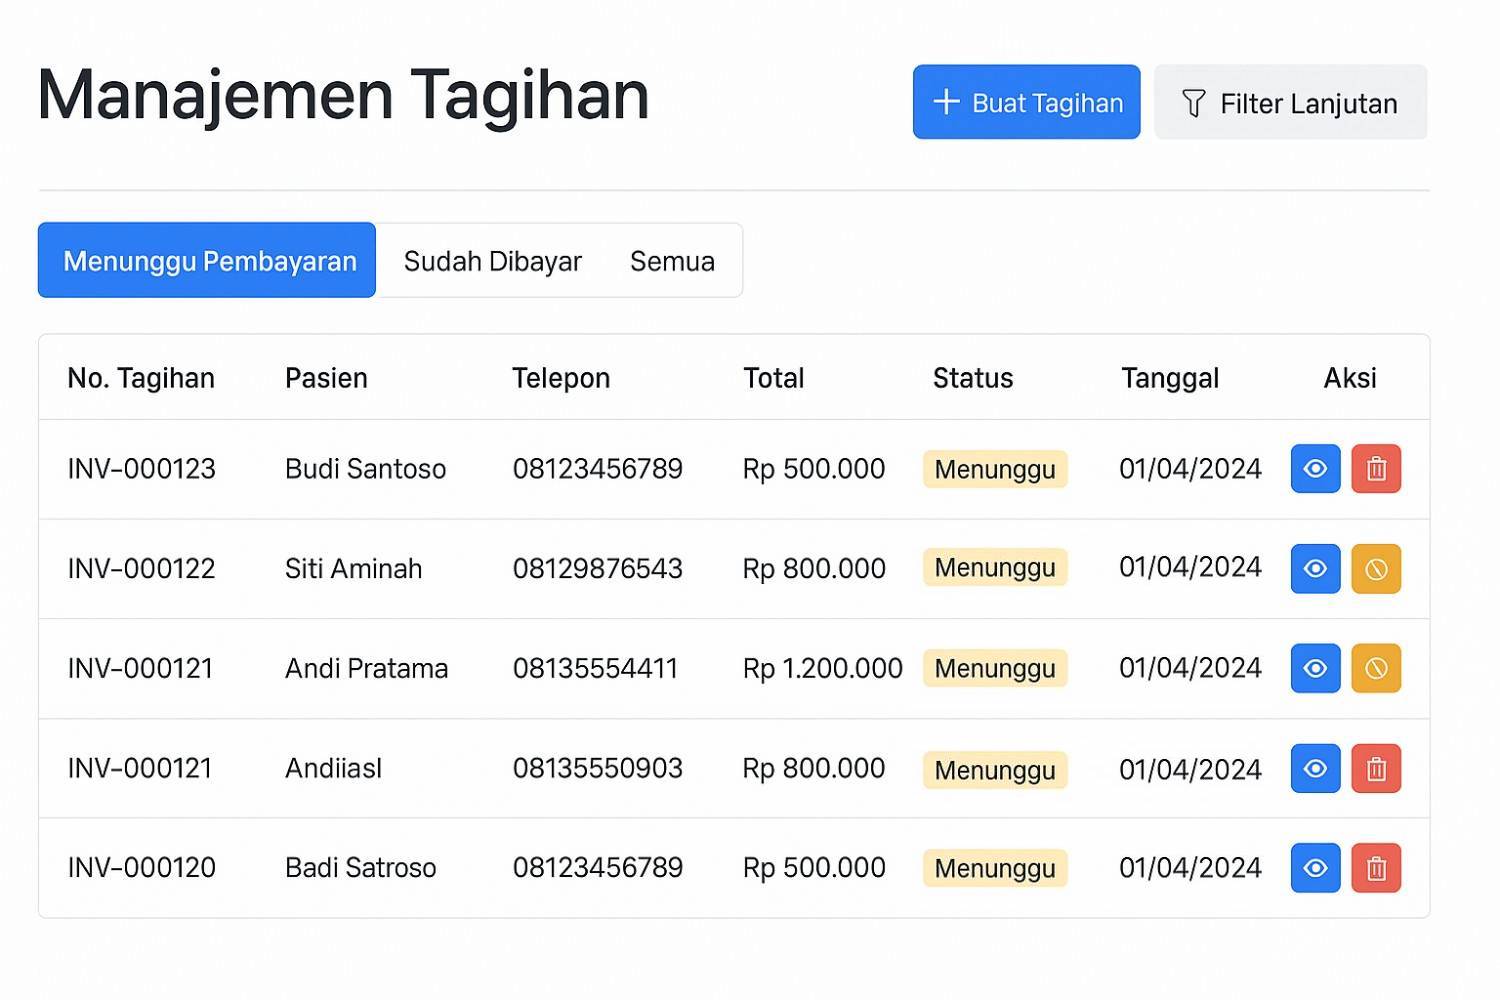View the invoice of patient Andiiasl
Image resolution: width=1500 pixels, height=1000 pixels.
coord(1315,768)
